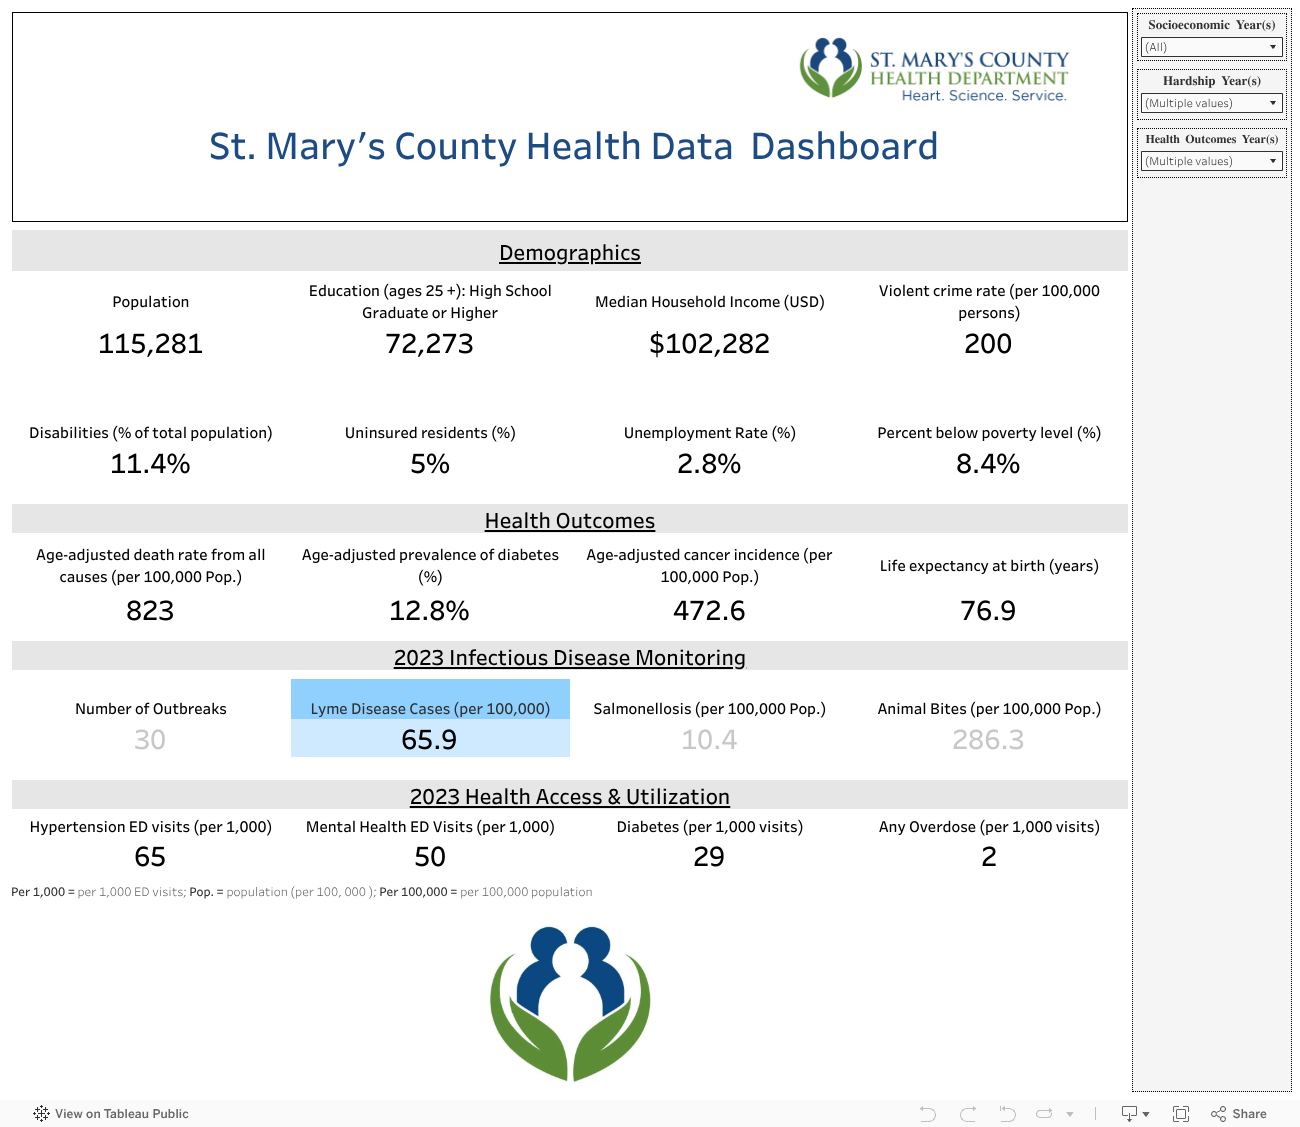This screenshot has height=1127, width=1300.
Task: Expand the Socioeconomic Year(s) dropdown
Action: coord(1211,47)
